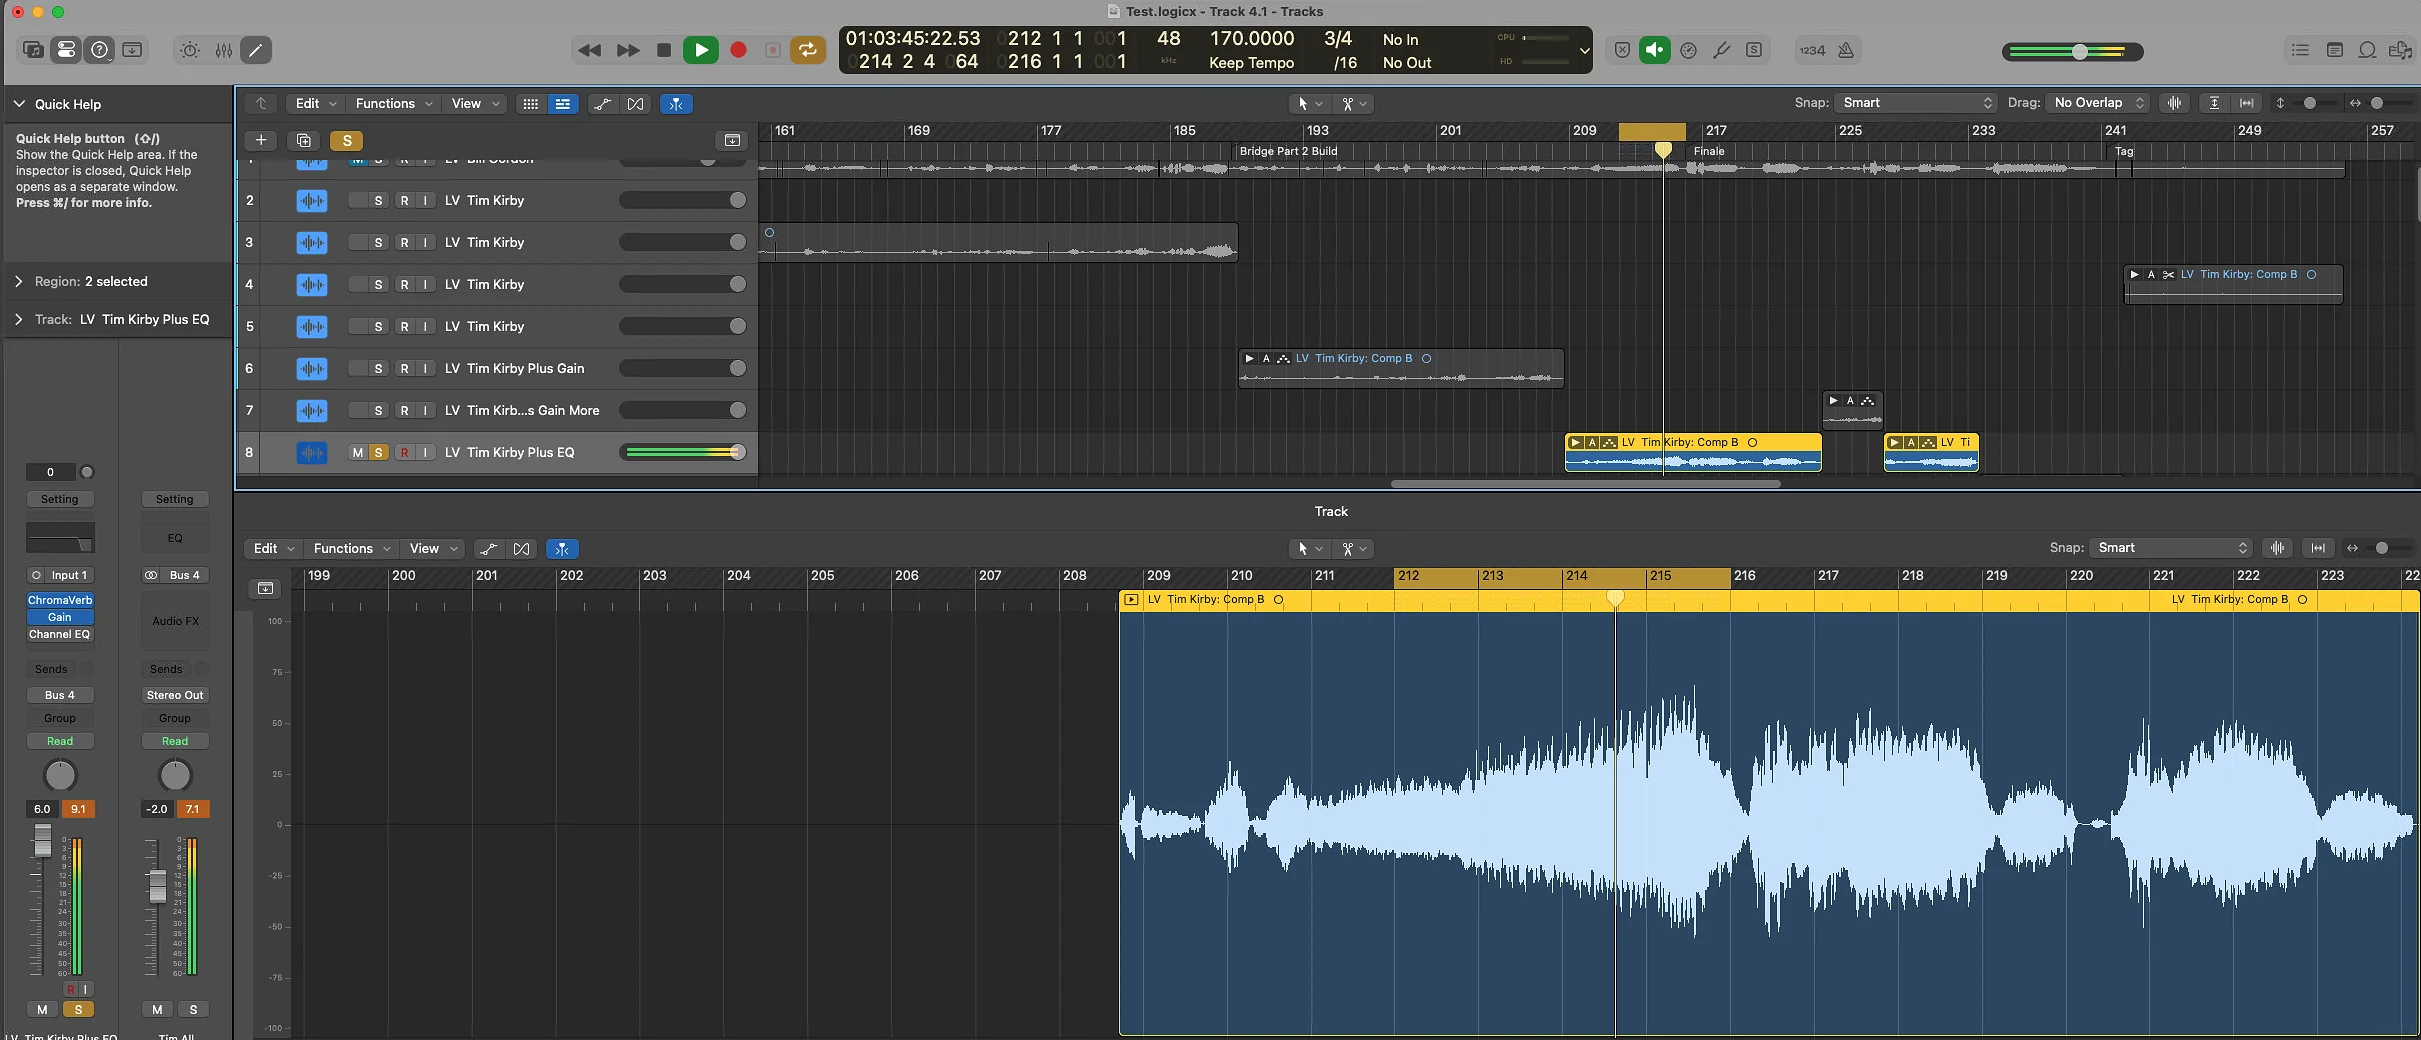Viewport: 2421px width, 1040px height.
Task: Open the Track editor Edit menu
Action: (x=273, y=549)
